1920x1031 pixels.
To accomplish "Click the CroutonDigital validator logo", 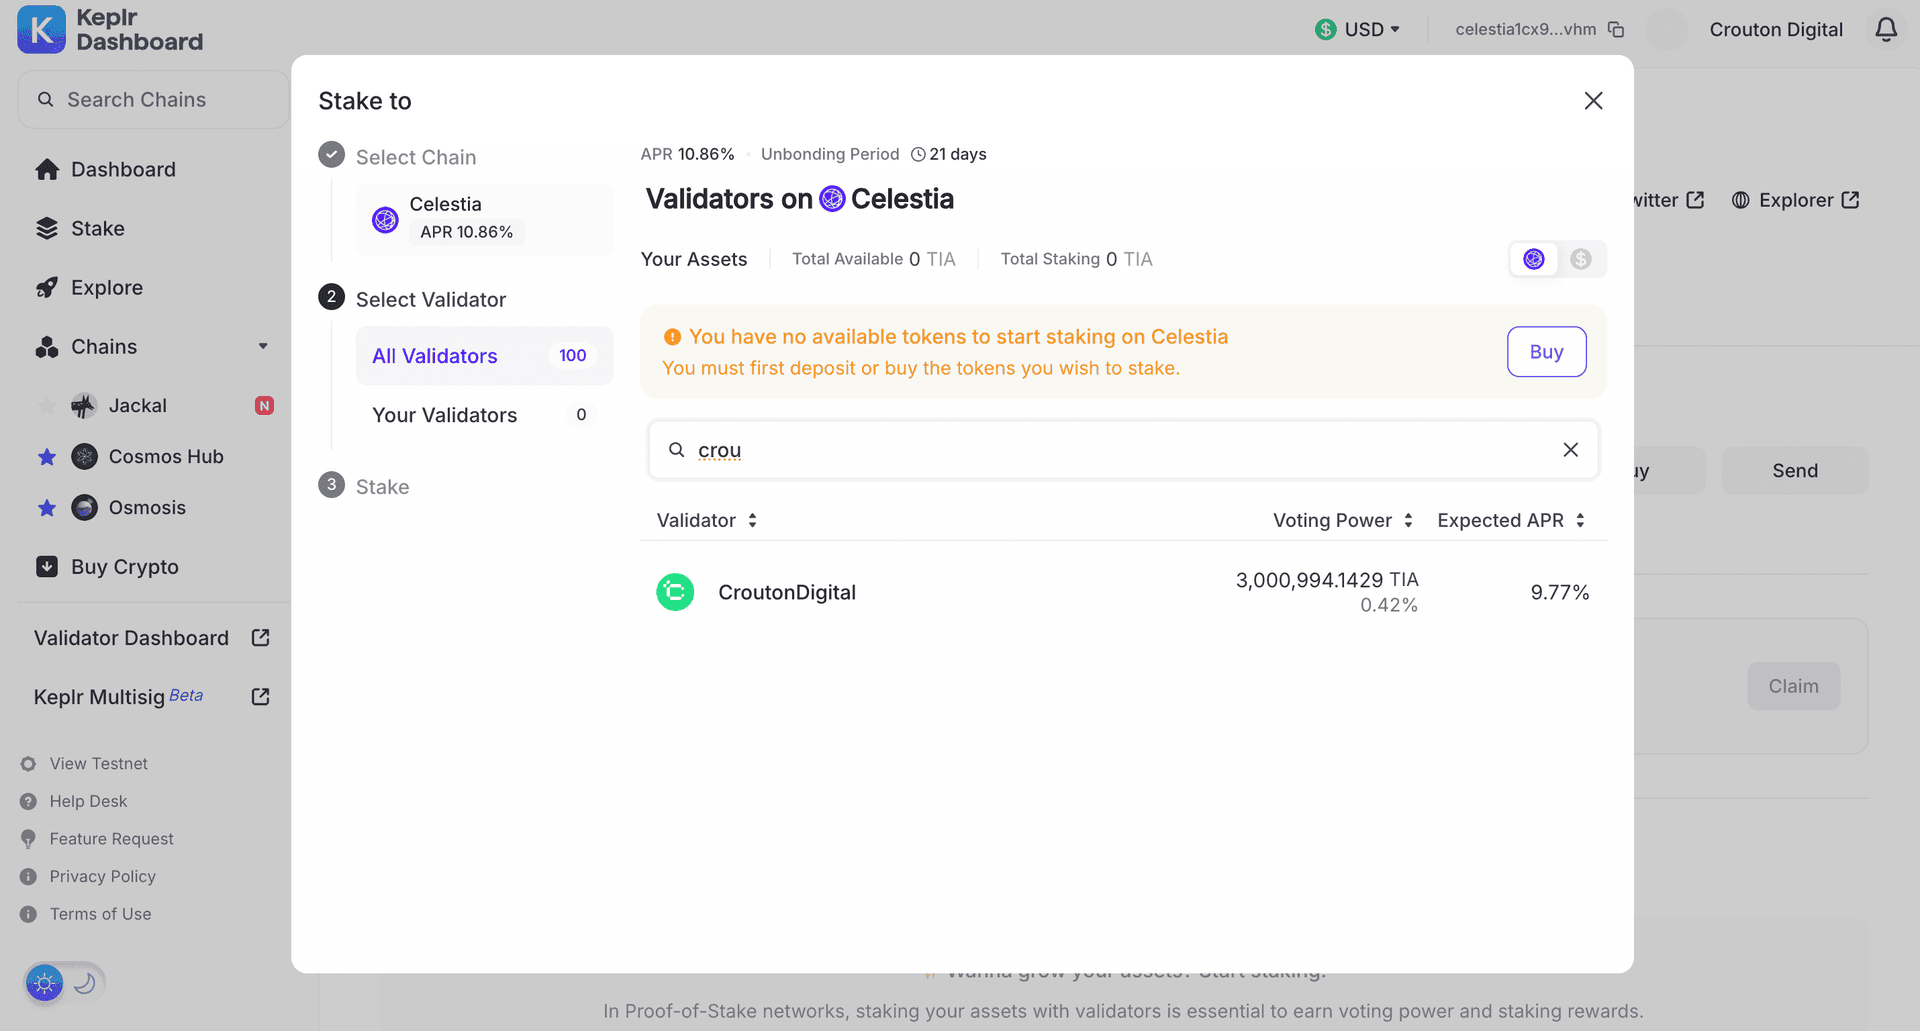I will click(x=675, y=592).
